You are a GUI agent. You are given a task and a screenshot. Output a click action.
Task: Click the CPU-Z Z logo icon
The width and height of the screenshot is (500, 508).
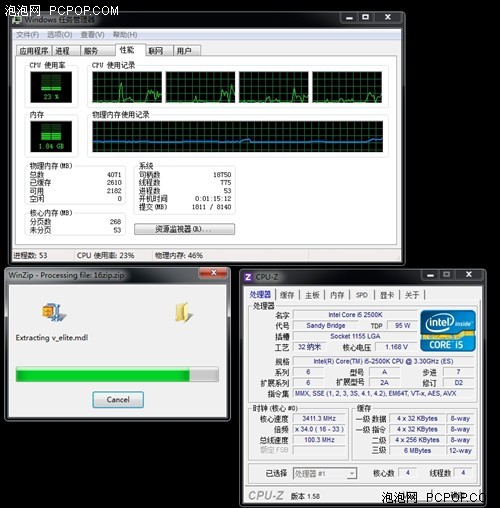point(248,277)
